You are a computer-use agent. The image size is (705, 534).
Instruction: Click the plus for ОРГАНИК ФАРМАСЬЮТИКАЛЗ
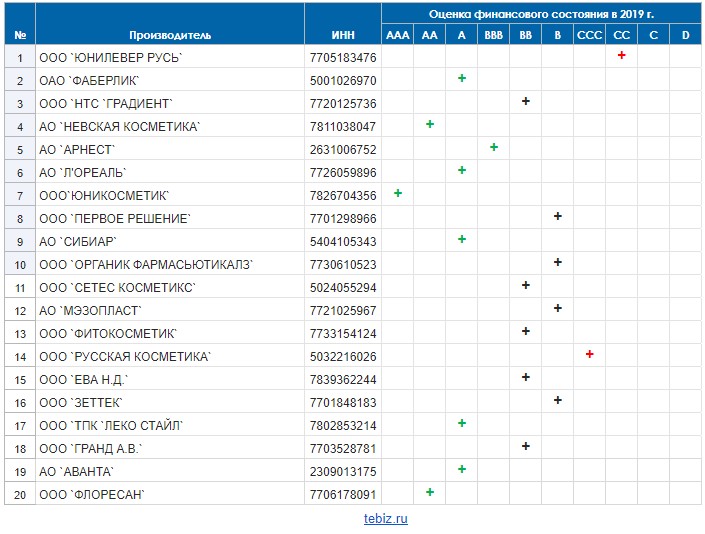click(x=558, y=262)
